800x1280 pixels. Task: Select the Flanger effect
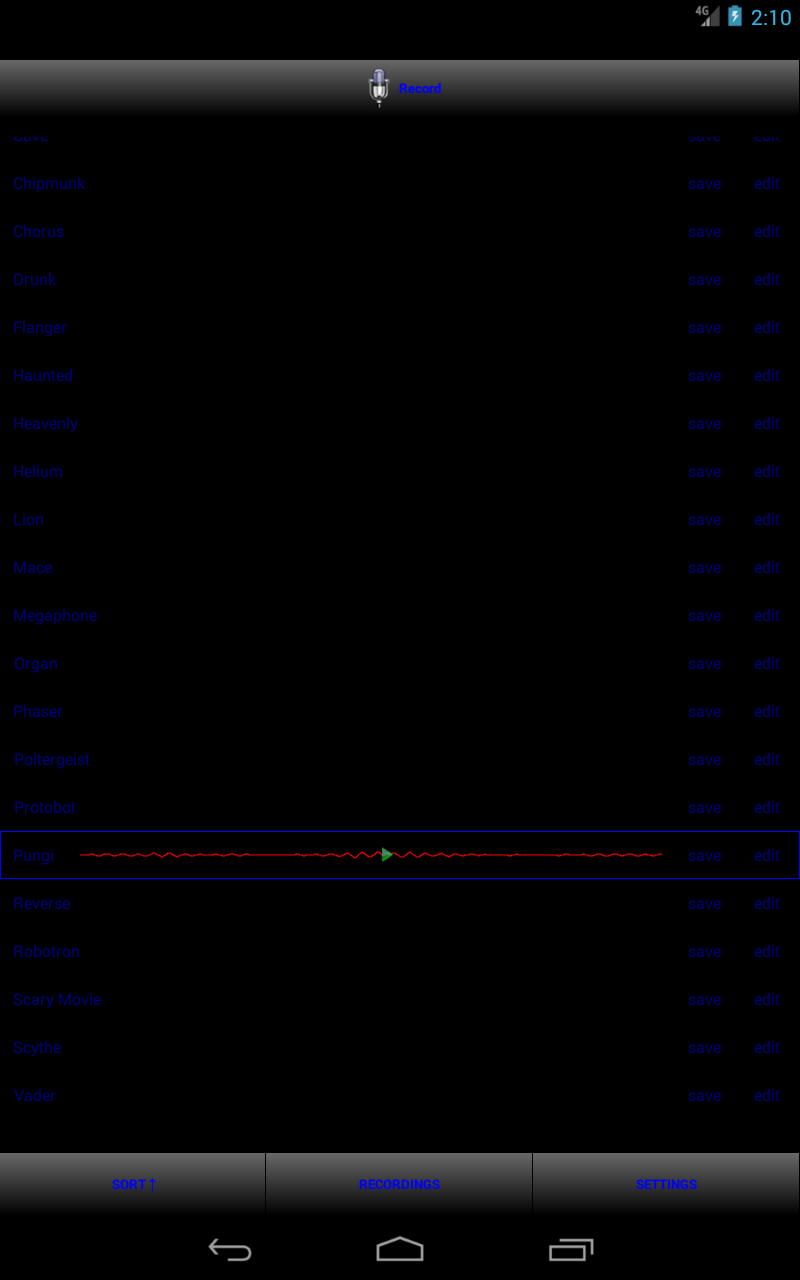pyautogui.click(x=40, y=328)
